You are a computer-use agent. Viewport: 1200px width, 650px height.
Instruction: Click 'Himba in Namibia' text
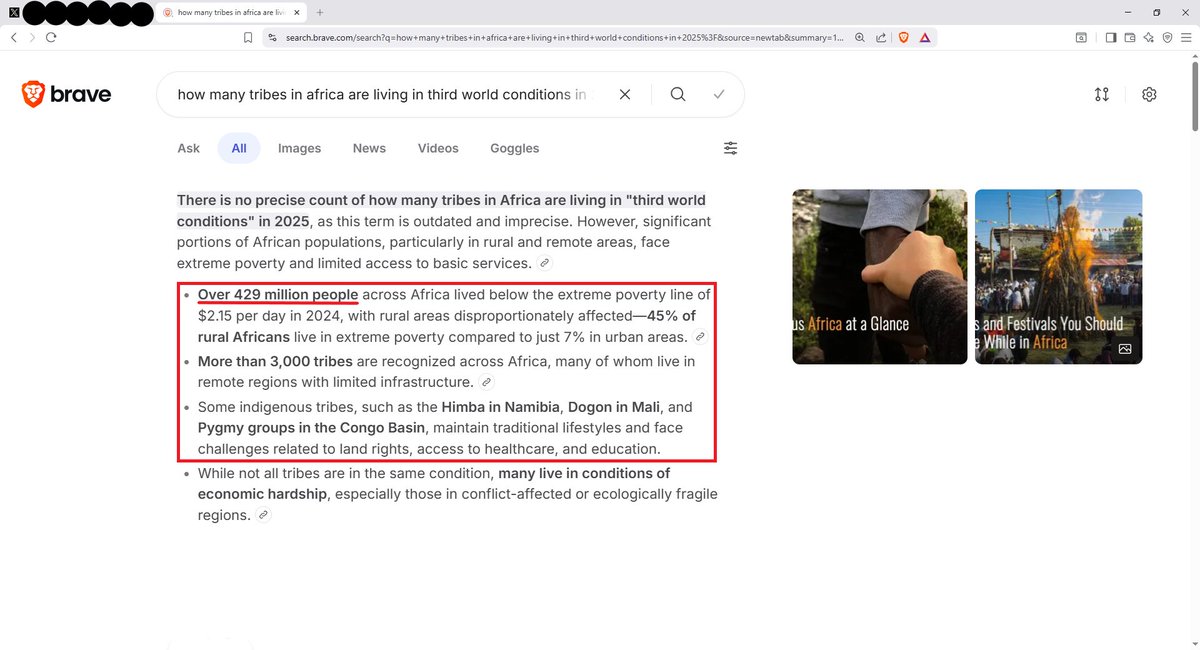[501, 407]
